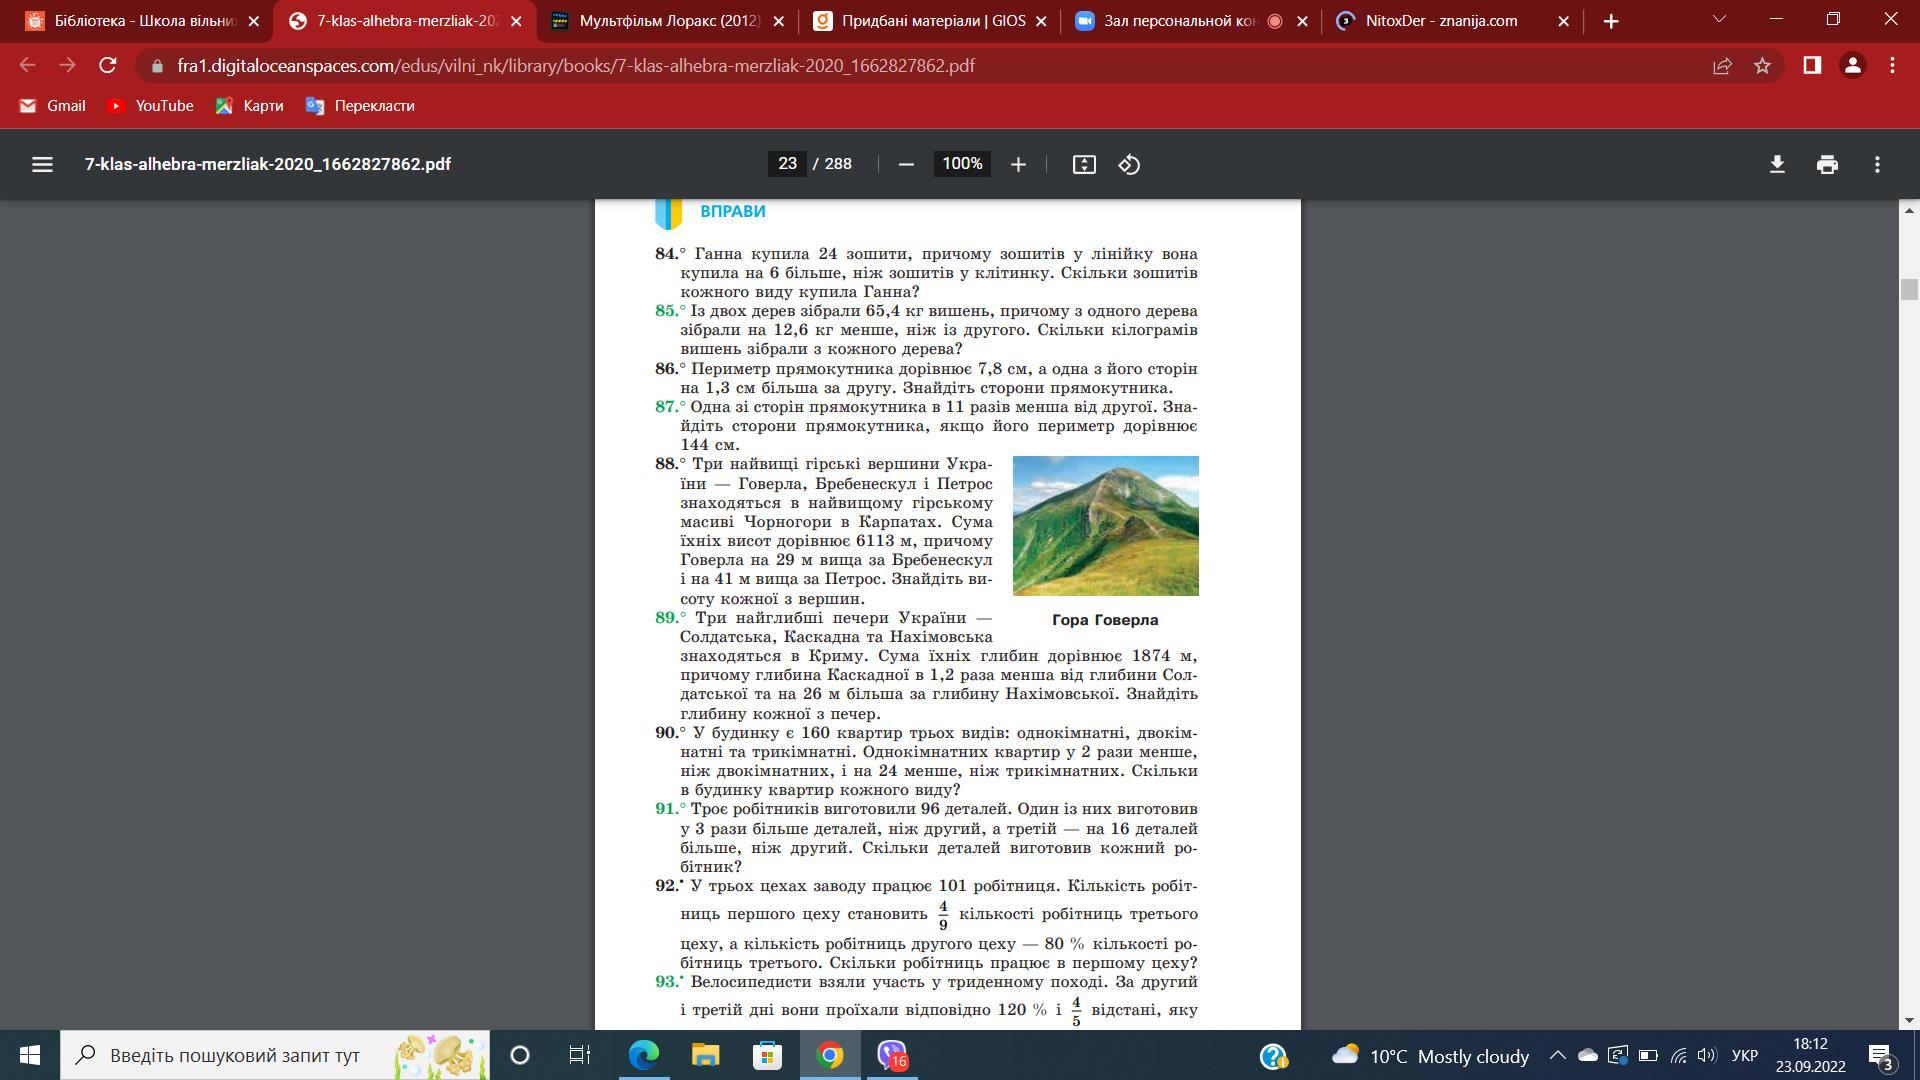Expand the tab search dropdown arrow
Viewport: 1920px width, 1080px height.
coord(1719,20)
